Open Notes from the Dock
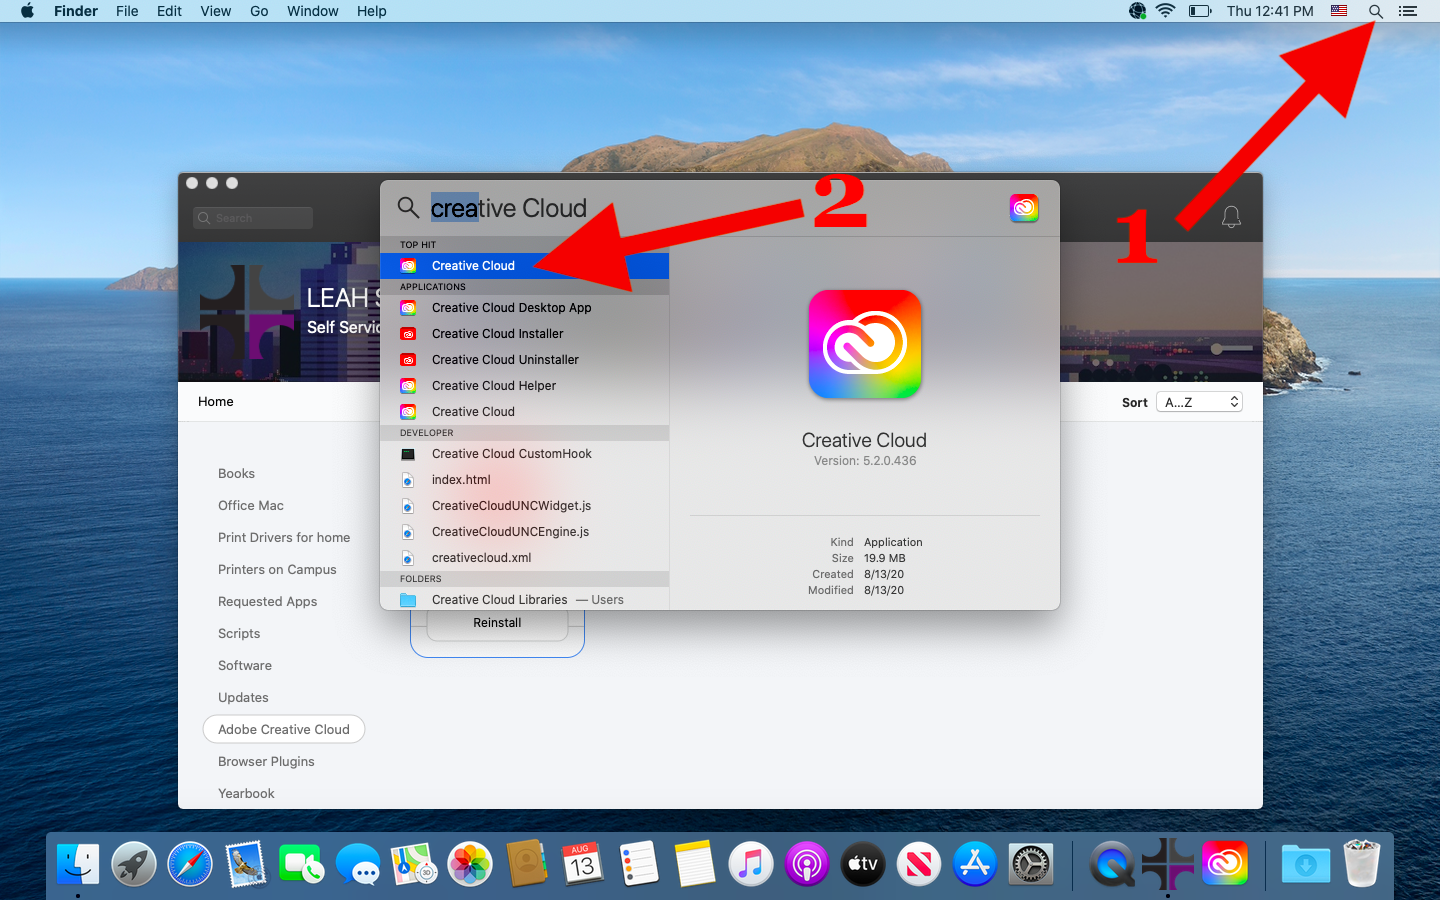Screen dimensions: 1440x900 point(694,864)
